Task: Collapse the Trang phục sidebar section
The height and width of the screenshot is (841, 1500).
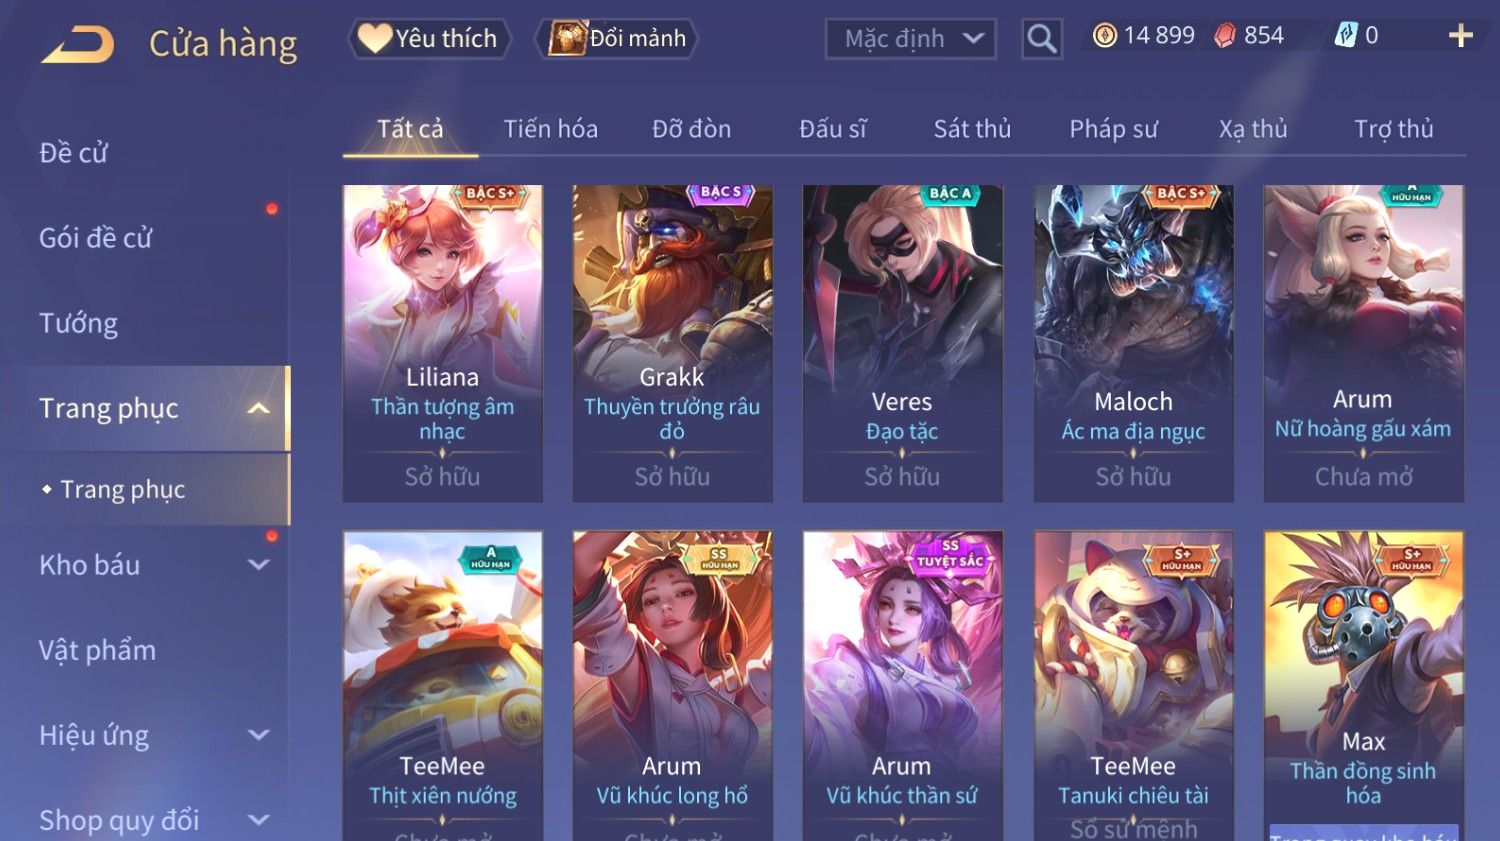Action: pos(258,408)
